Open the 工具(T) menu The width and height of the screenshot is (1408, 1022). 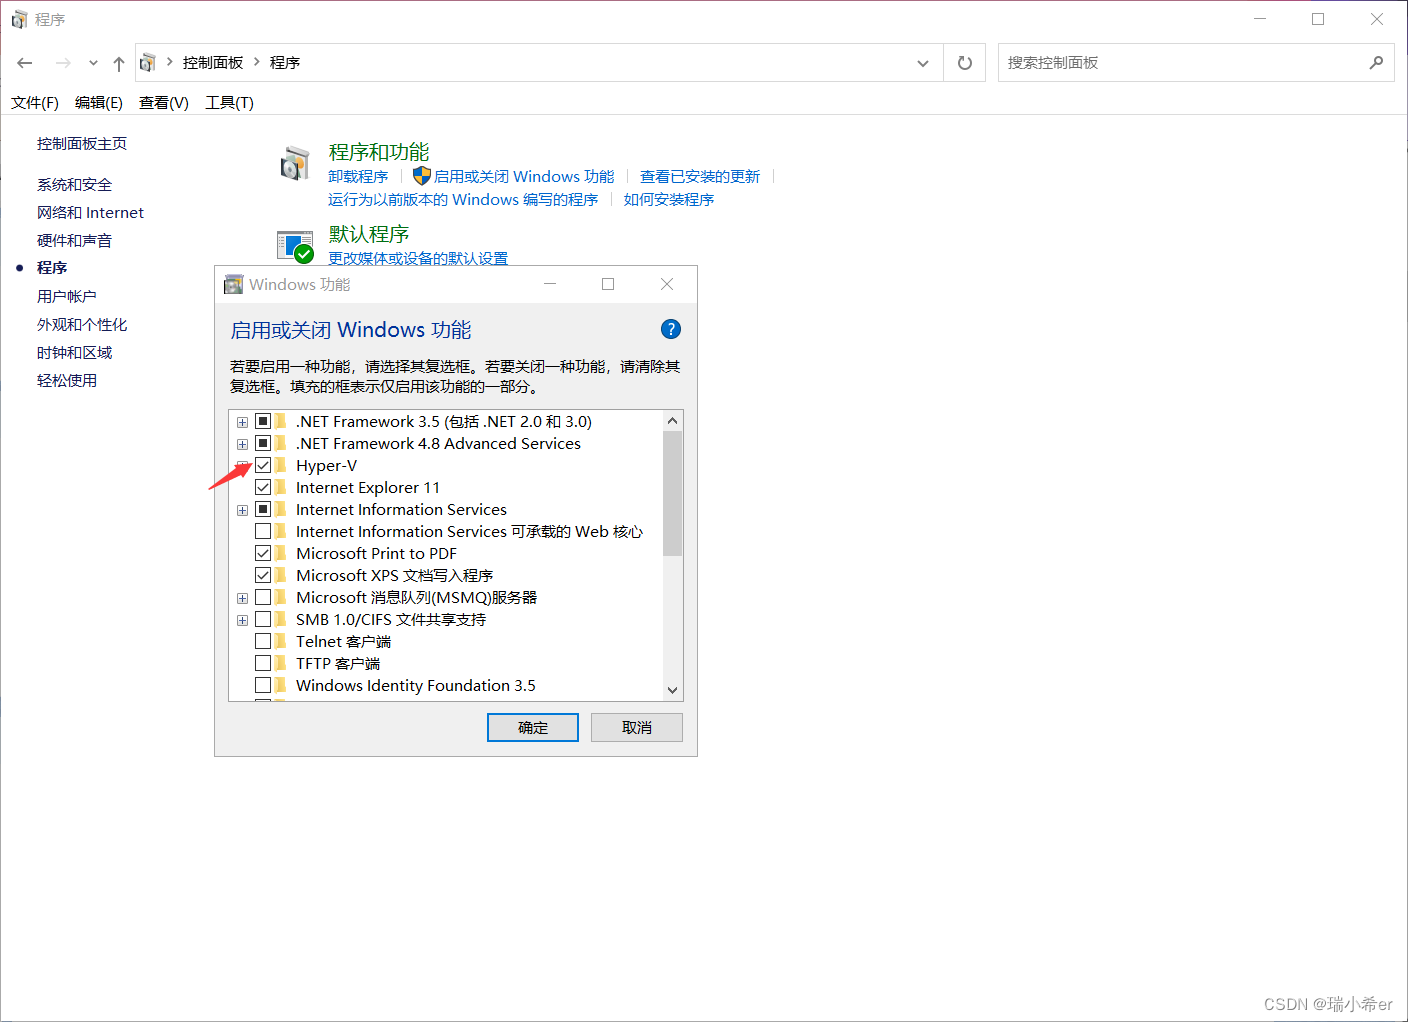(x=229, y=102)
